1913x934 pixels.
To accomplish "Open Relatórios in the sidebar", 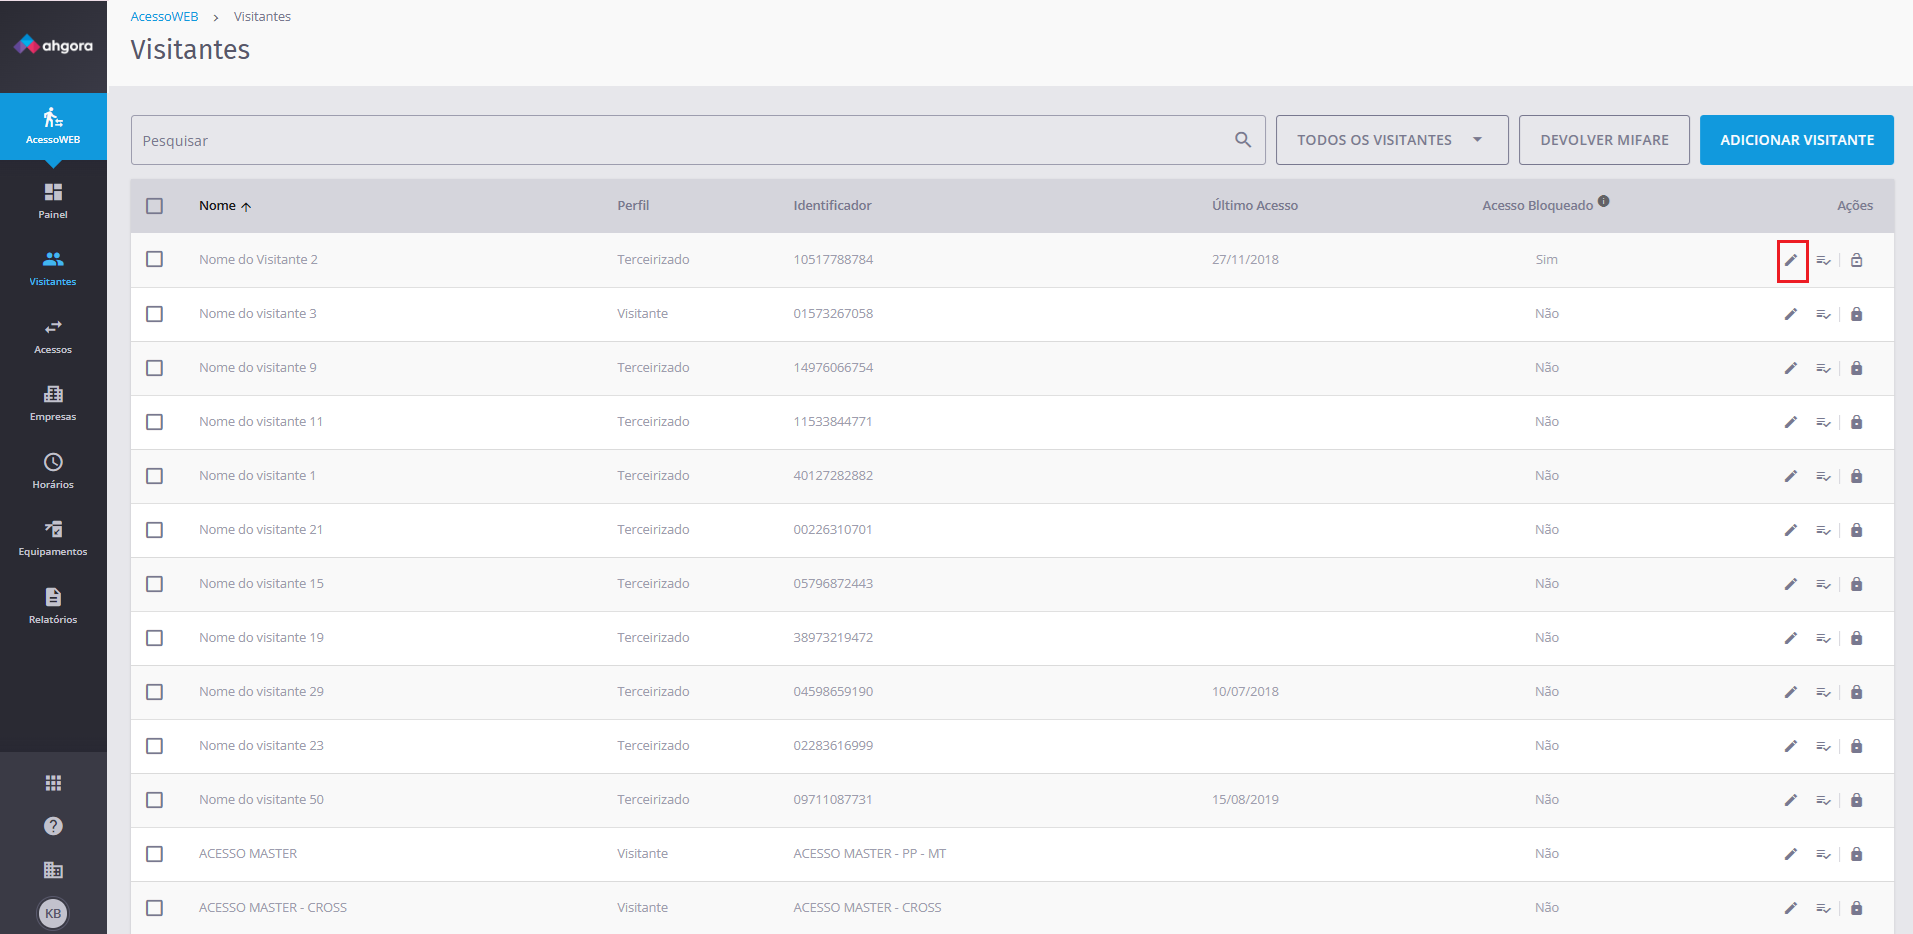I will pos(53,606).
